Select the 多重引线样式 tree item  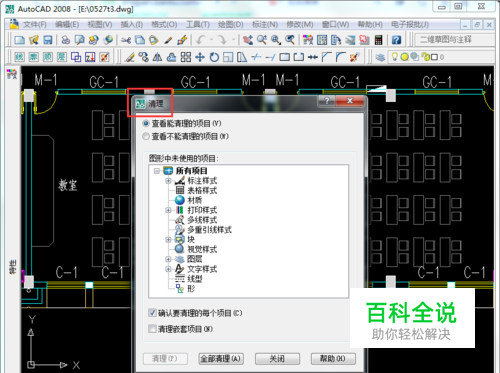click(209, 230)
